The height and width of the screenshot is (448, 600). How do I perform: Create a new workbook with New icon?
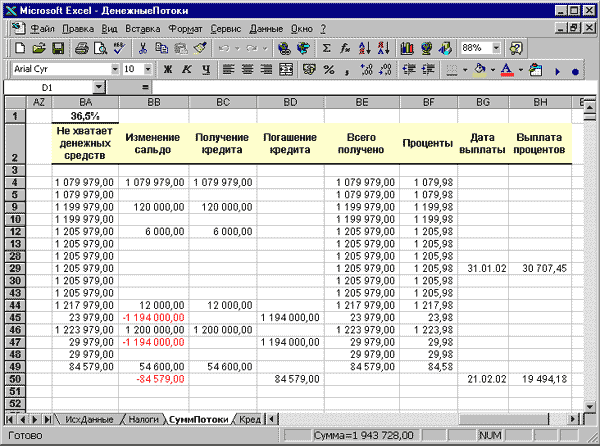[x=20, y=49]
